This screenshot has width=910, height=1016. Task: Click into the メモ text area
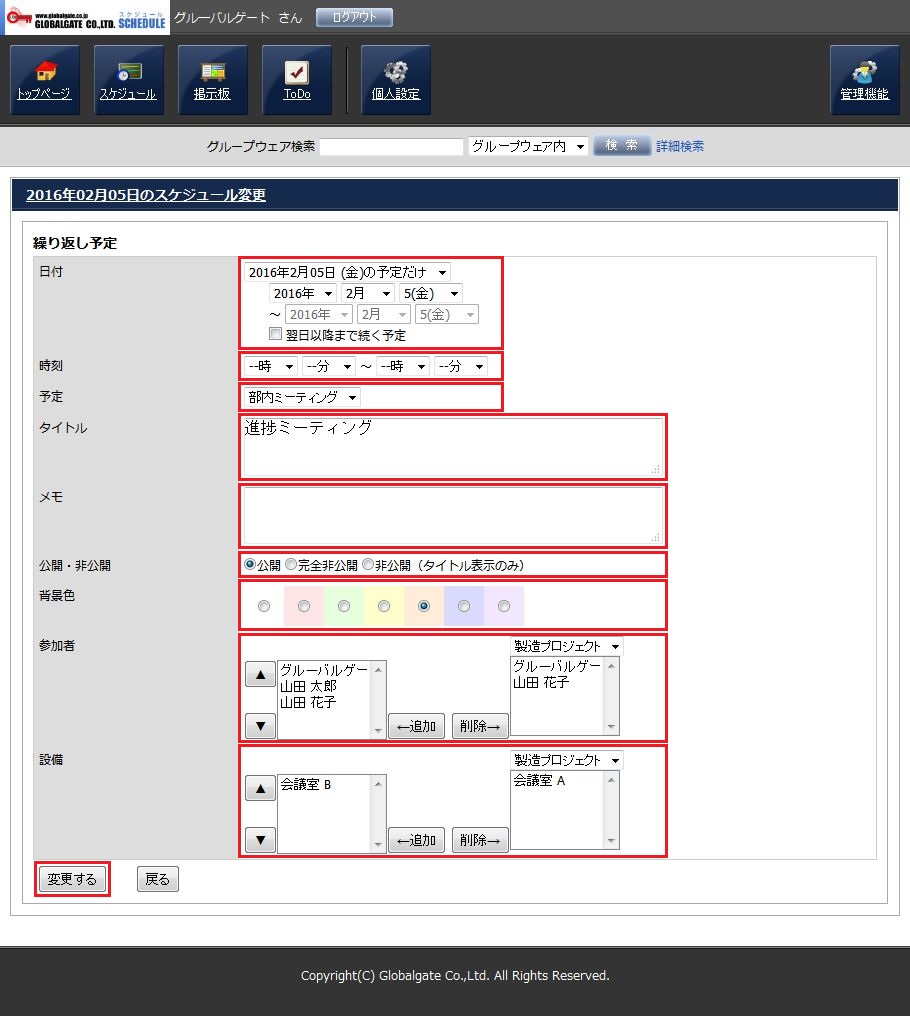(452, 514)
